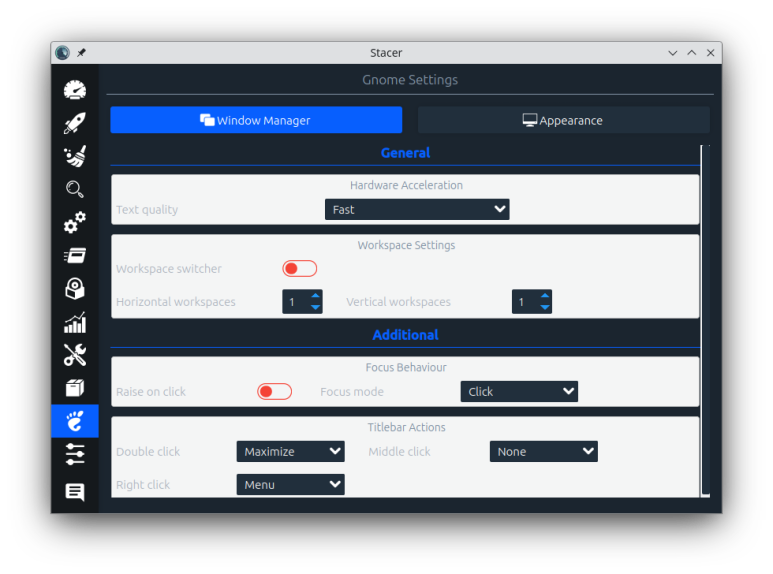773x574 pixels.
Task: Open Processes sidebar icon
Action: pyautogui.click(x=75, y=255)
